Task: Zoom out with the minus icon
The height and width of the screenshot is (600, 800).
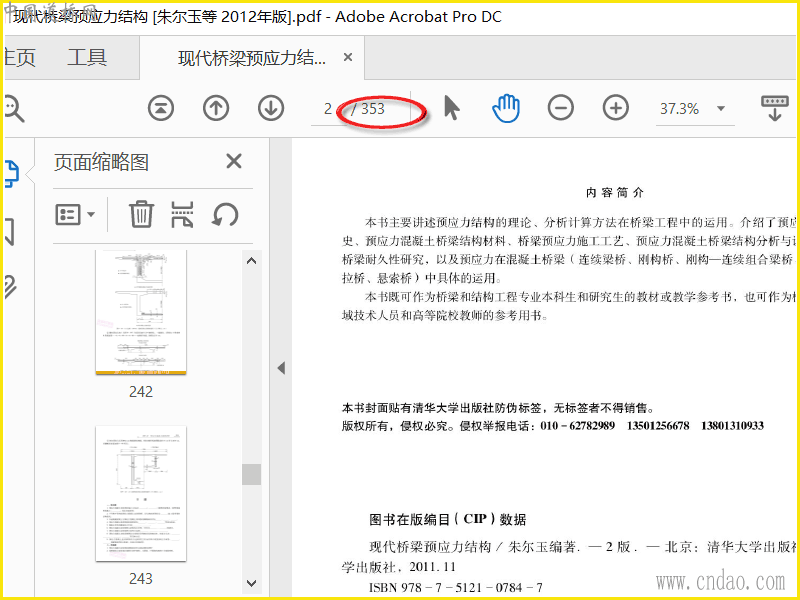Action: point(561,108)
